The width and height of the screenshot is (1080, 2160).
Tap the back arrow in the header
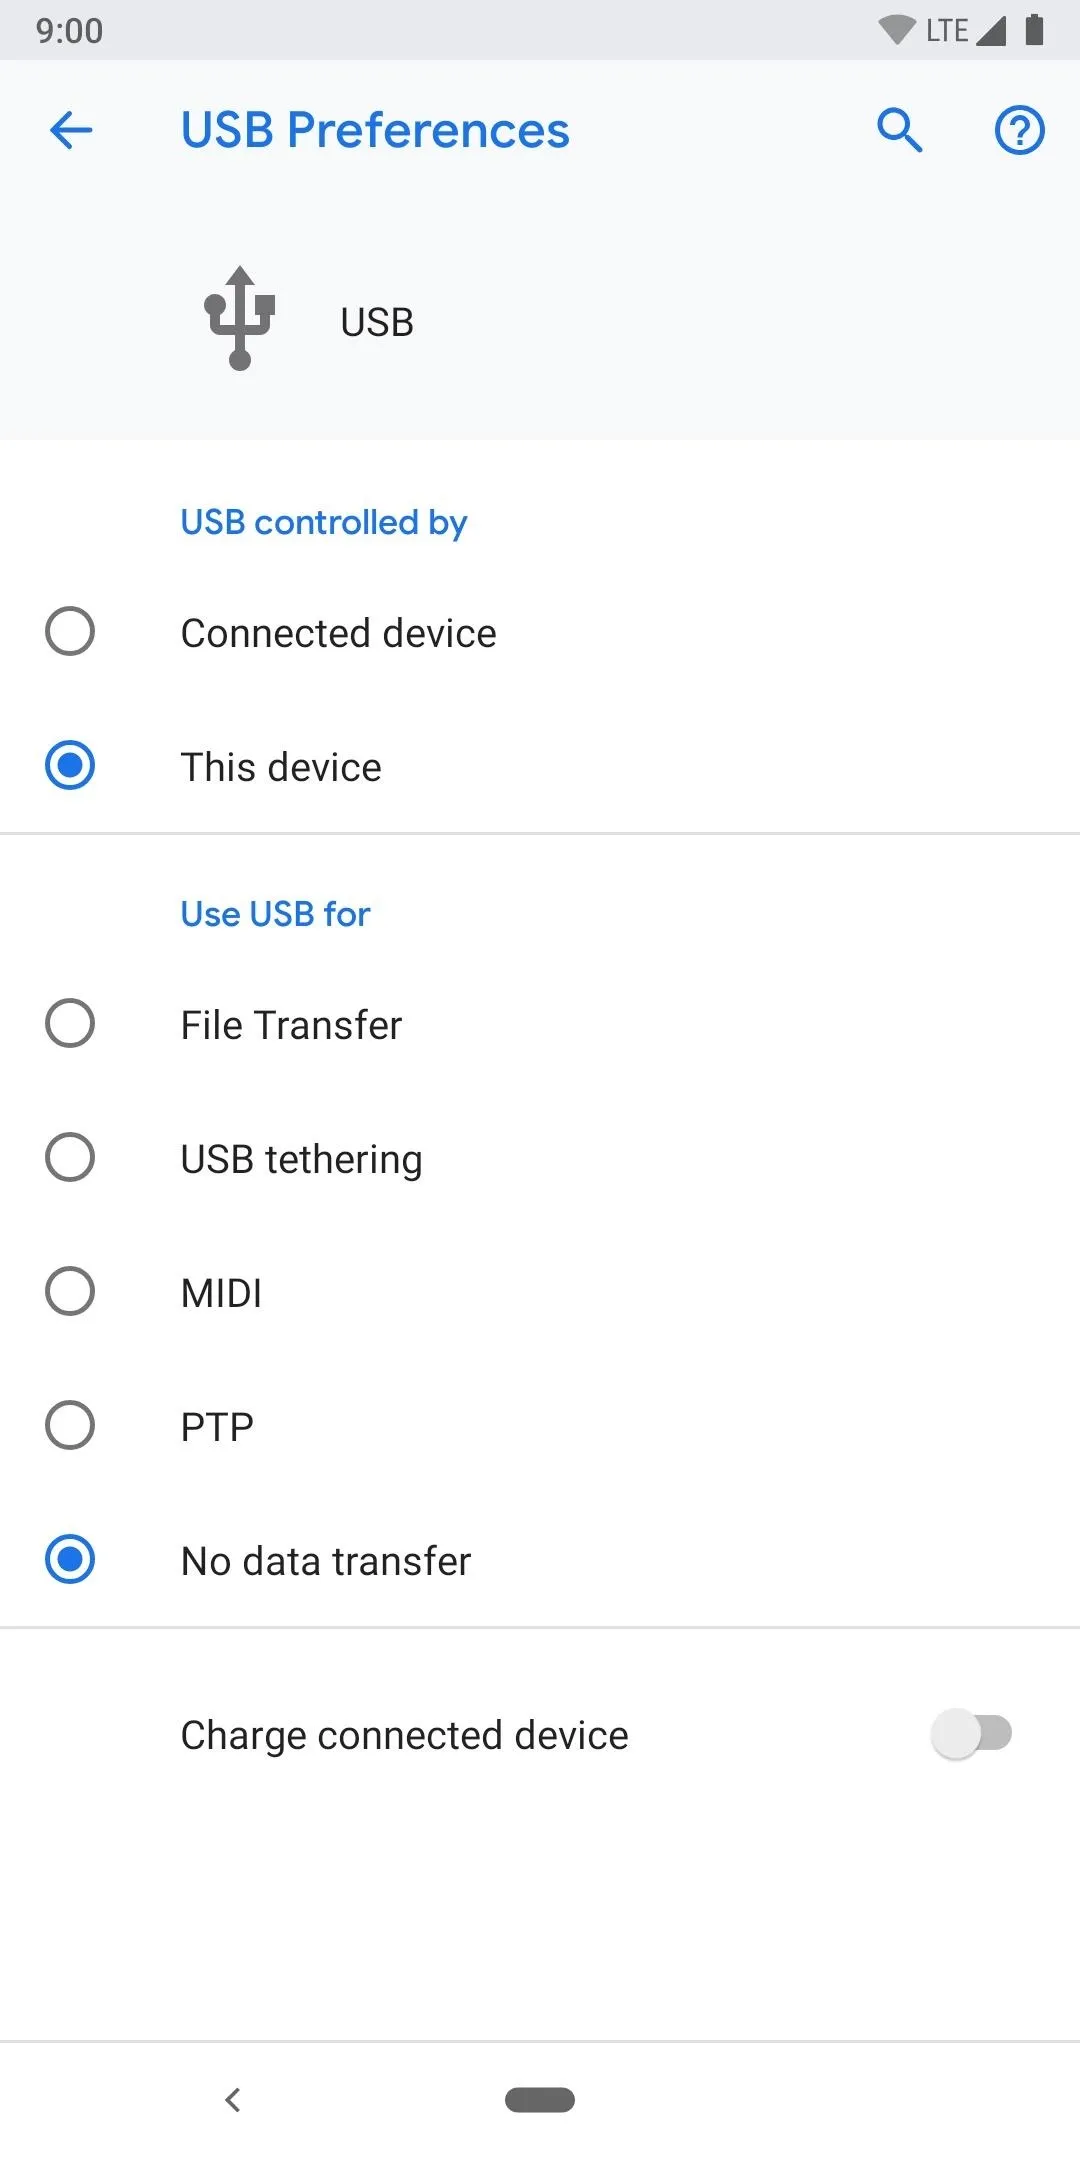[x=71, y=130]
